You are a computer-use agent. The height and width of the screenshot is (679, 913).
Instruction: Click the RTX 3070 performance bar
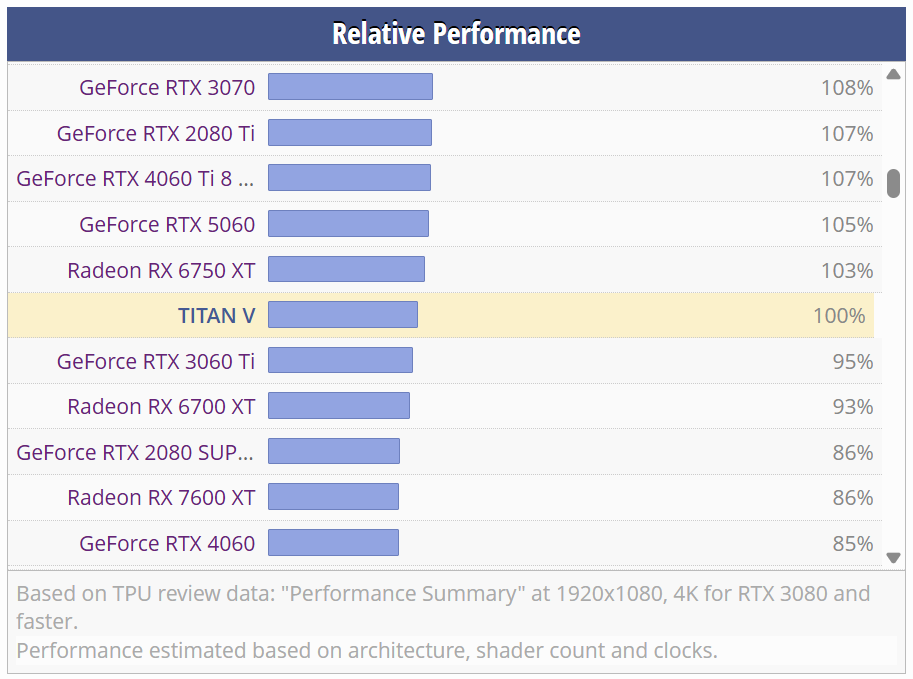click(350, 87)
